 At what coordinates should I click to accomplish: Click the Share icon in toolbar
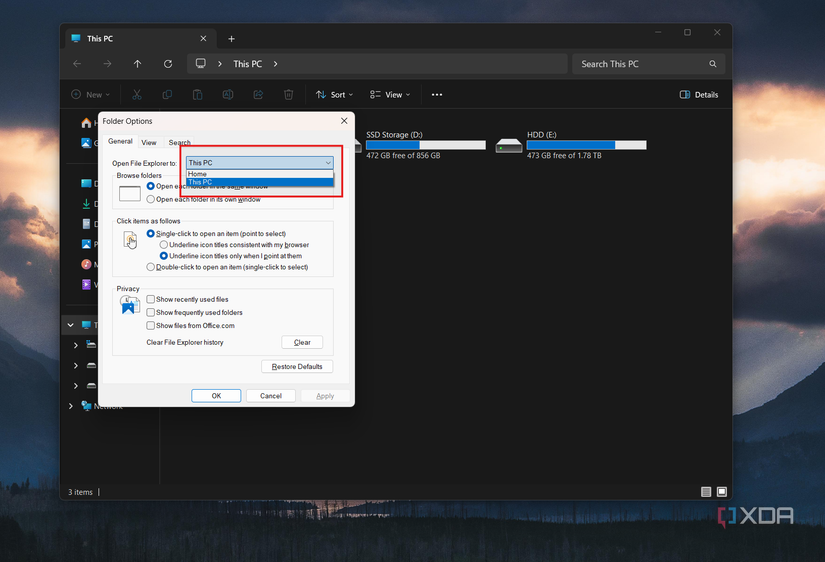click(258, 95)
